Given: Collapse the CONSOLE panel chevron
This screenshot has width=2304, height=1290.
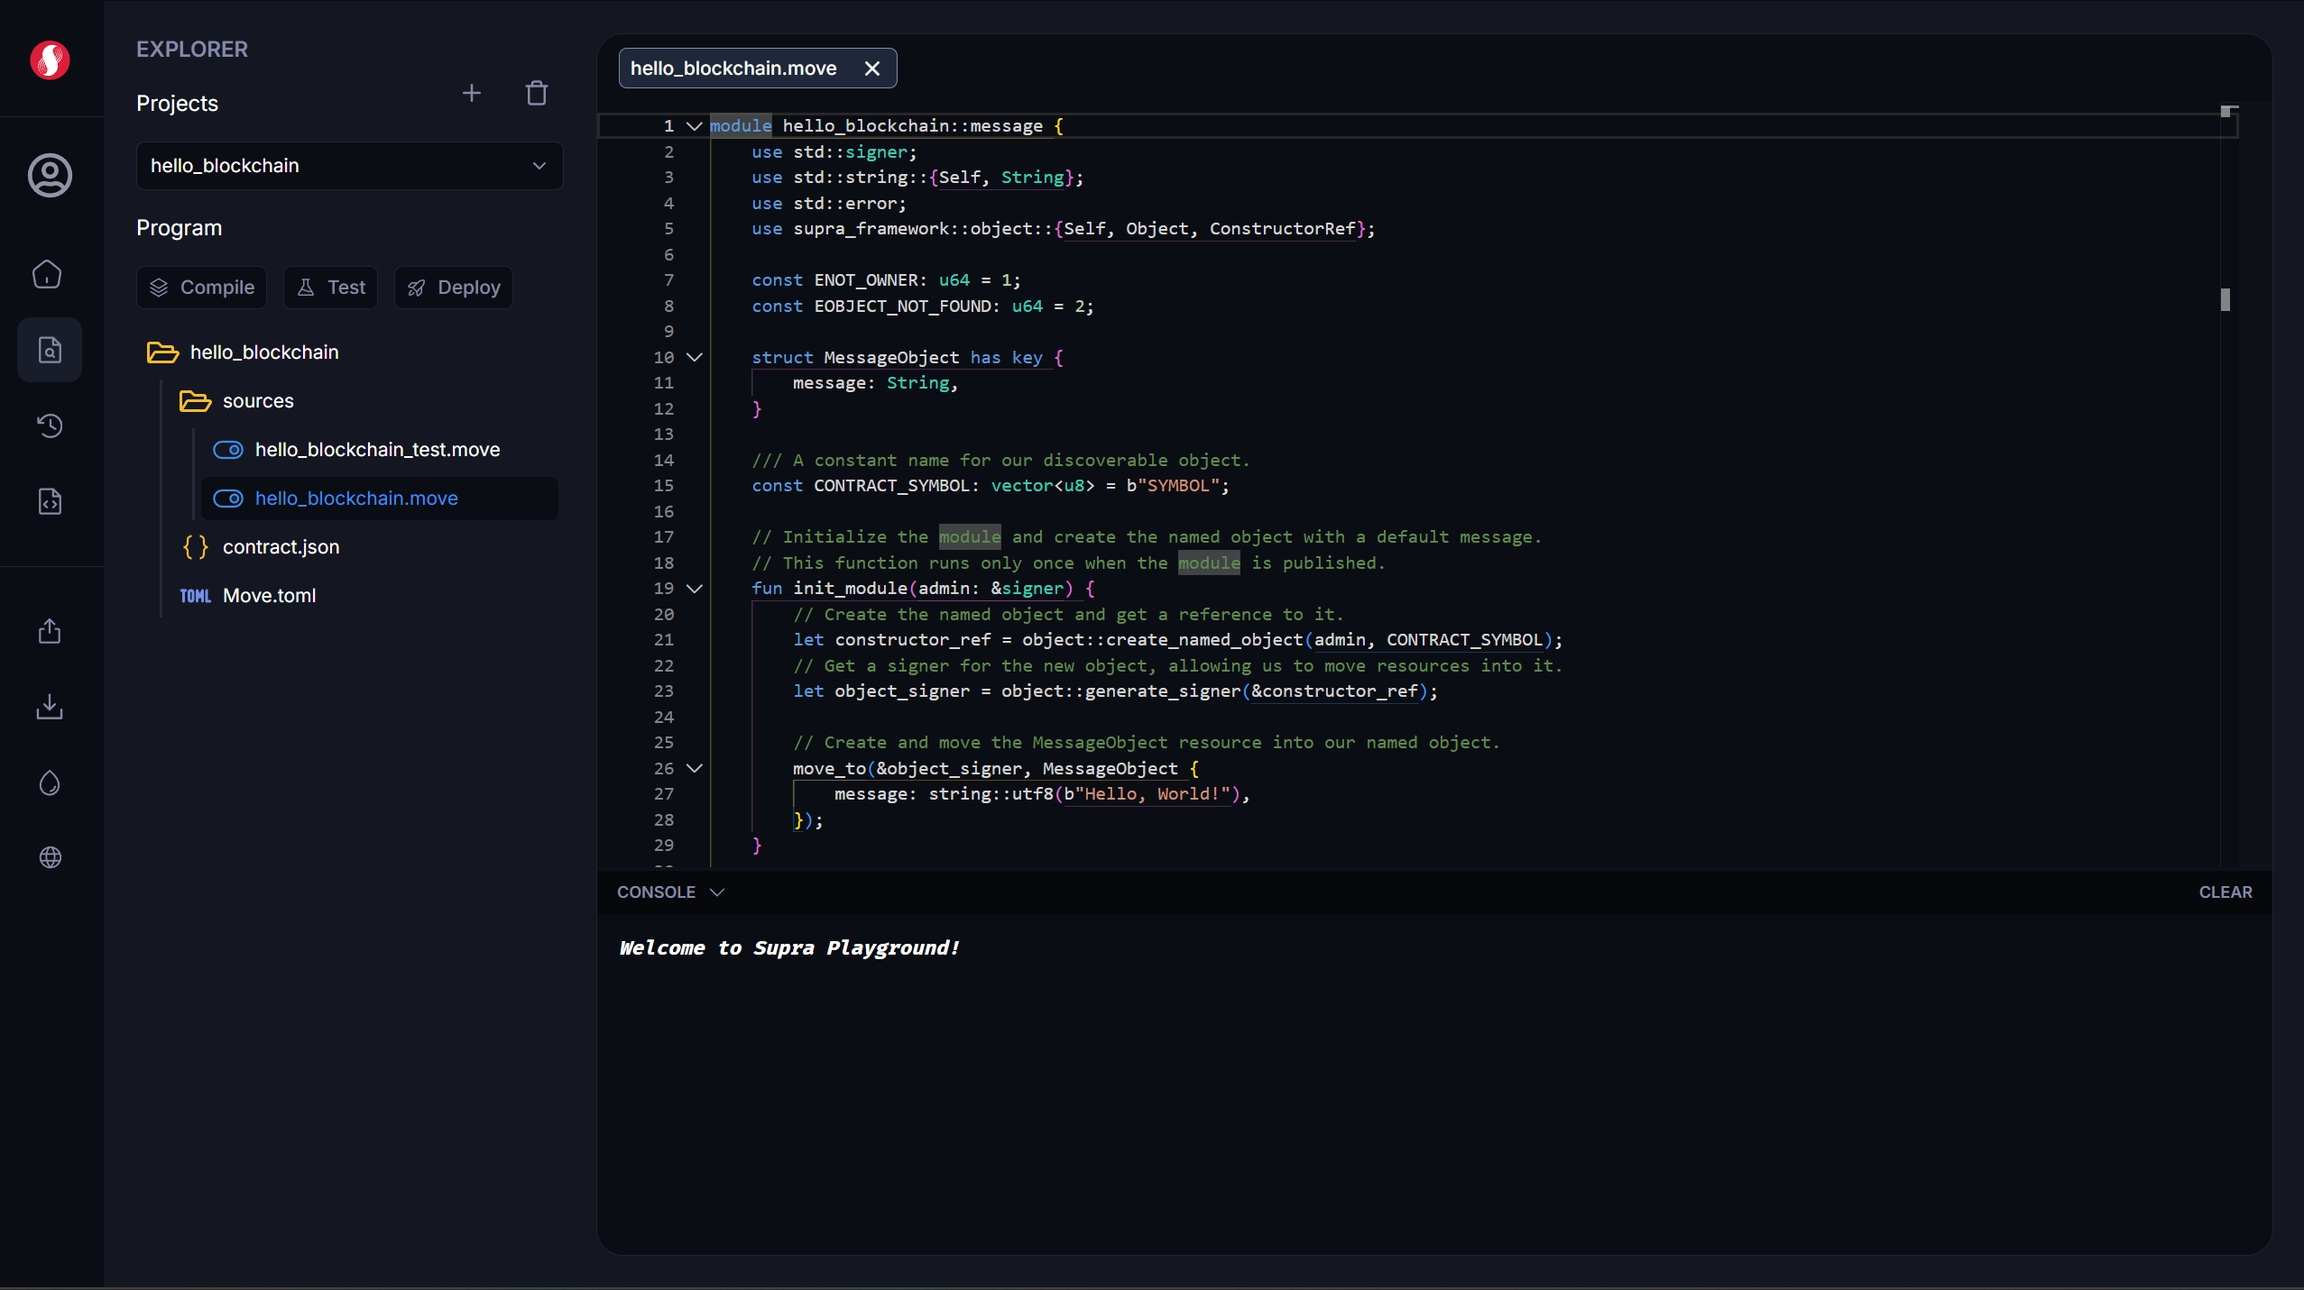Looking at the screenshot, I should pyautogui.click(x=717, y=893).
